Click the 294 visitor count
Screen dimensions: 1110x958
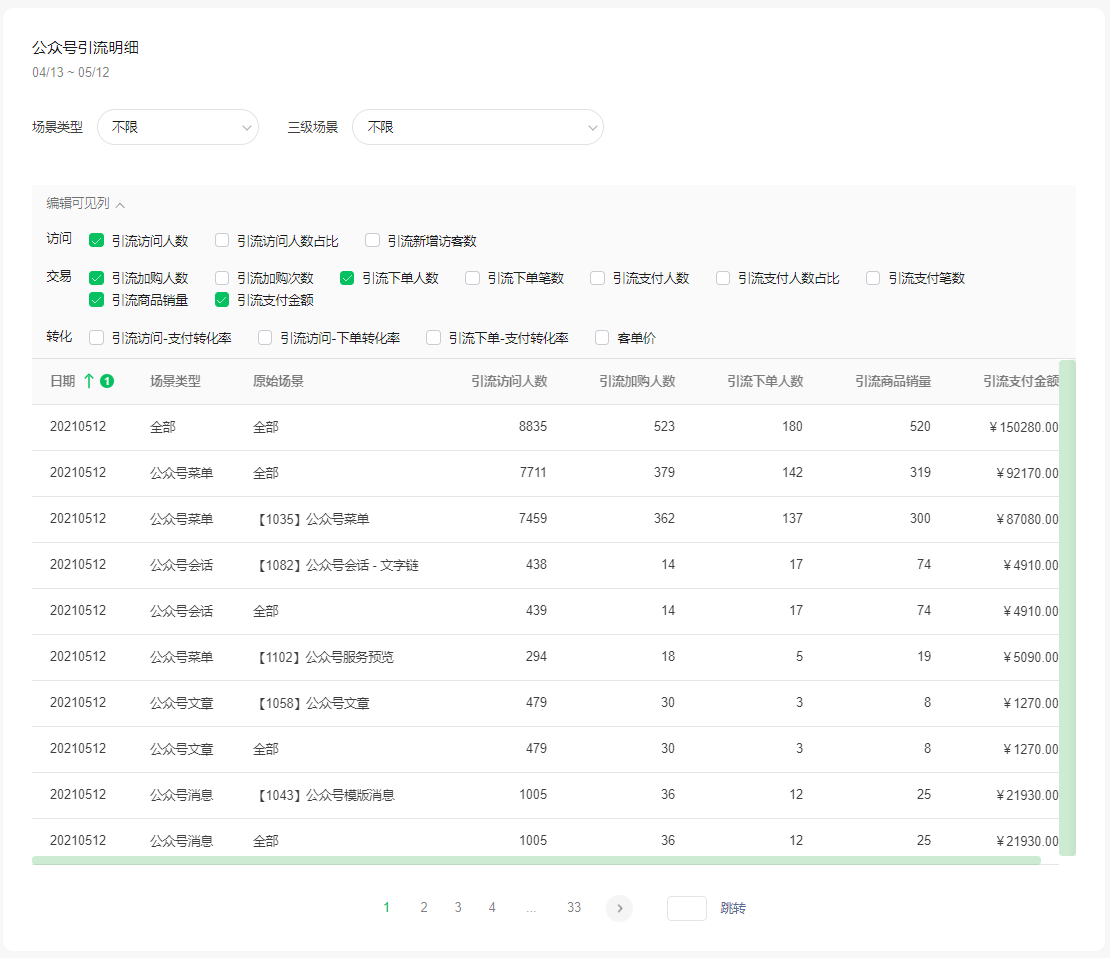(537, 656)
